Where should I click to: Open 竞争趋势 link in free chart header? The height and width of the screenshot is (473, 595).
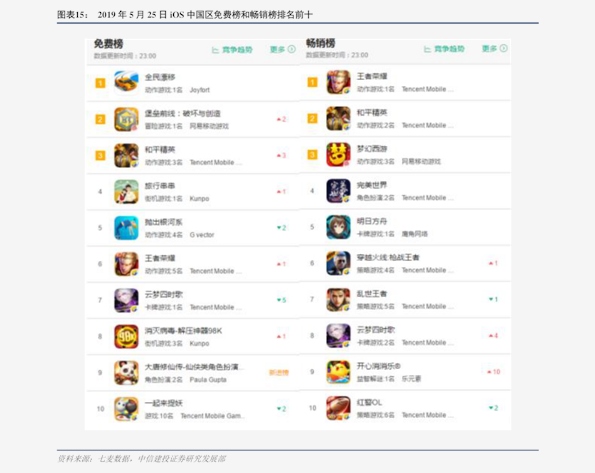point(232,50)
